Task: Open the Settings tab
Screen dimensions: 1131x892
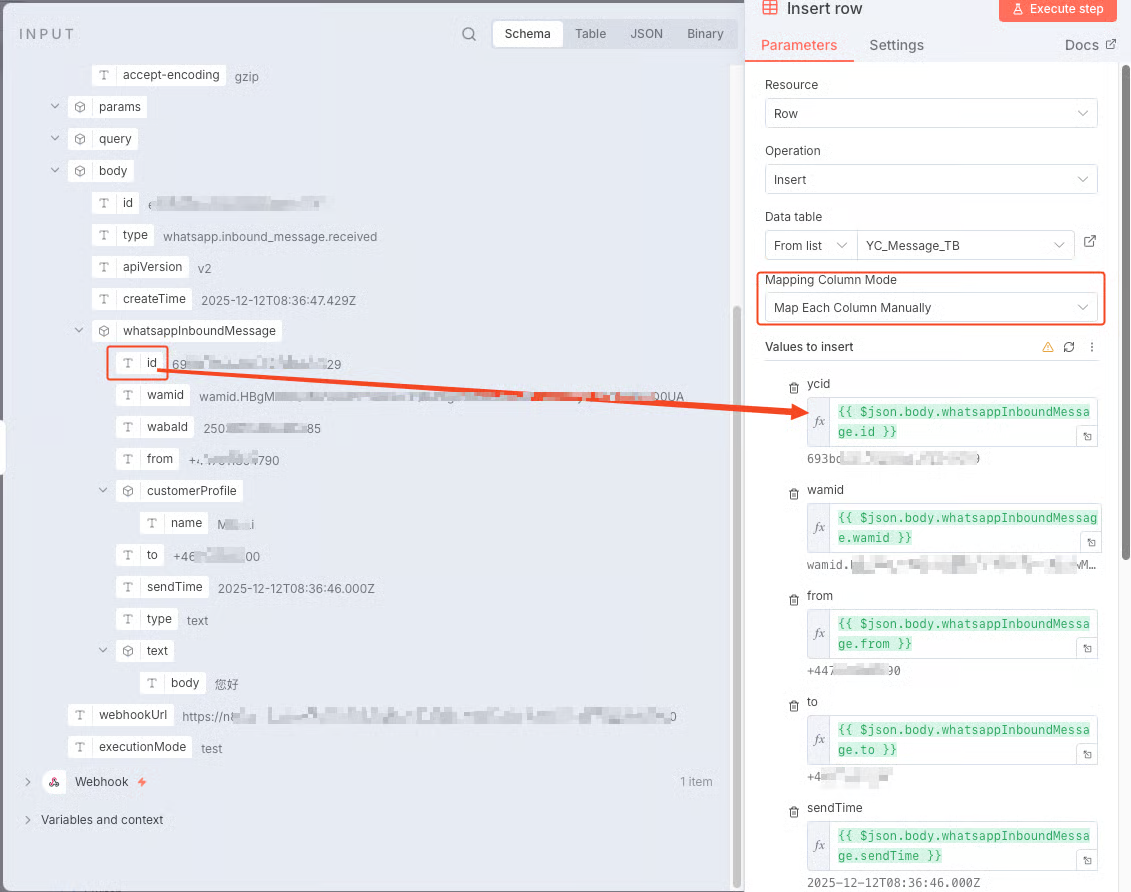Action: pyautogui.click(x=896, y=45)
